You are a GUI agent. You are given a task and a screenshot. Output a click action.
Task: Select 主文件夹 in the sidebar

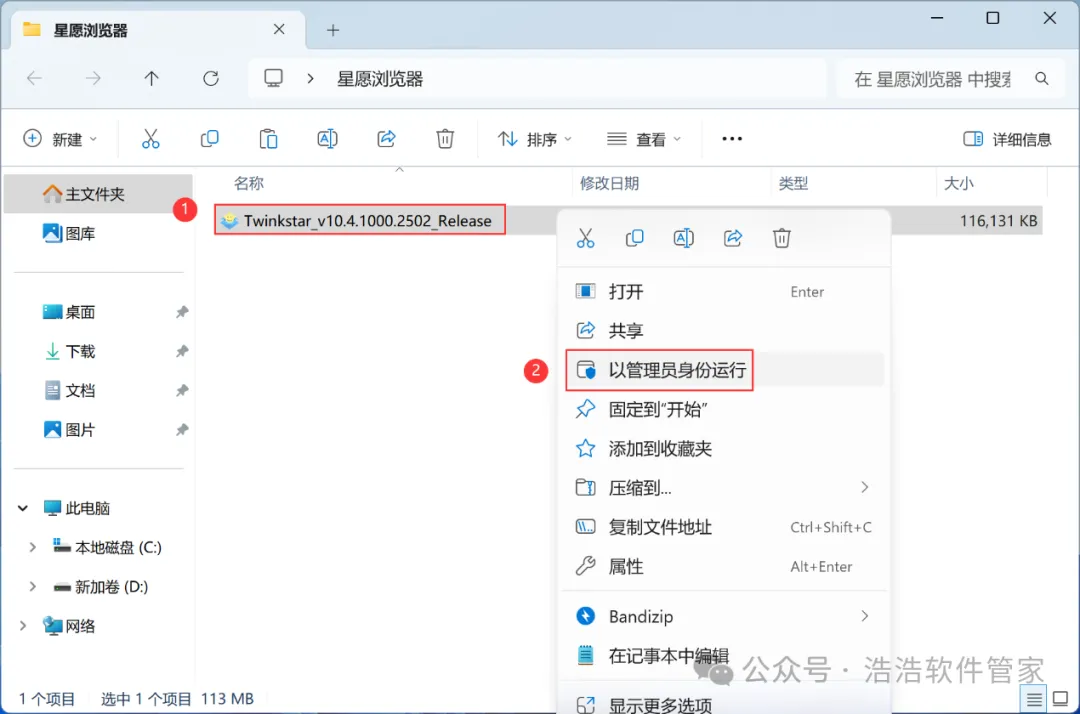(98, 195)
